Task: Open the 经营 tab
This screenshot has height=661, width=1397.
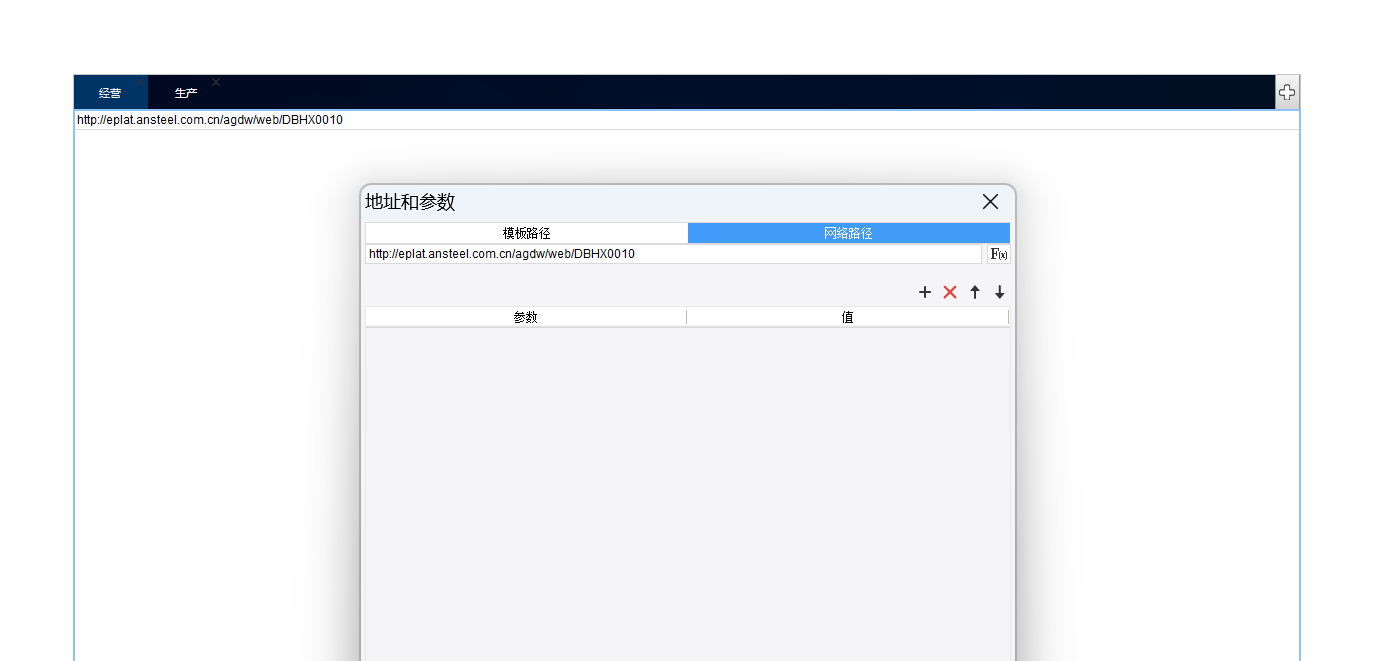Action: click(110, 93)
